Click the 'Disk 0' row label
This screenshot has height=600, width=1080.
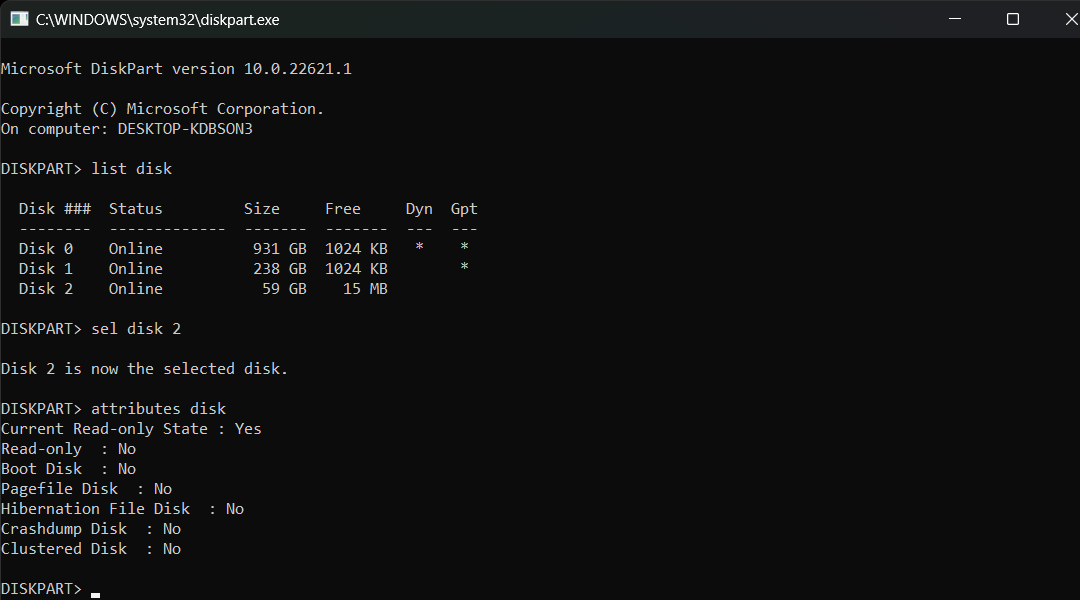[46, 249]
